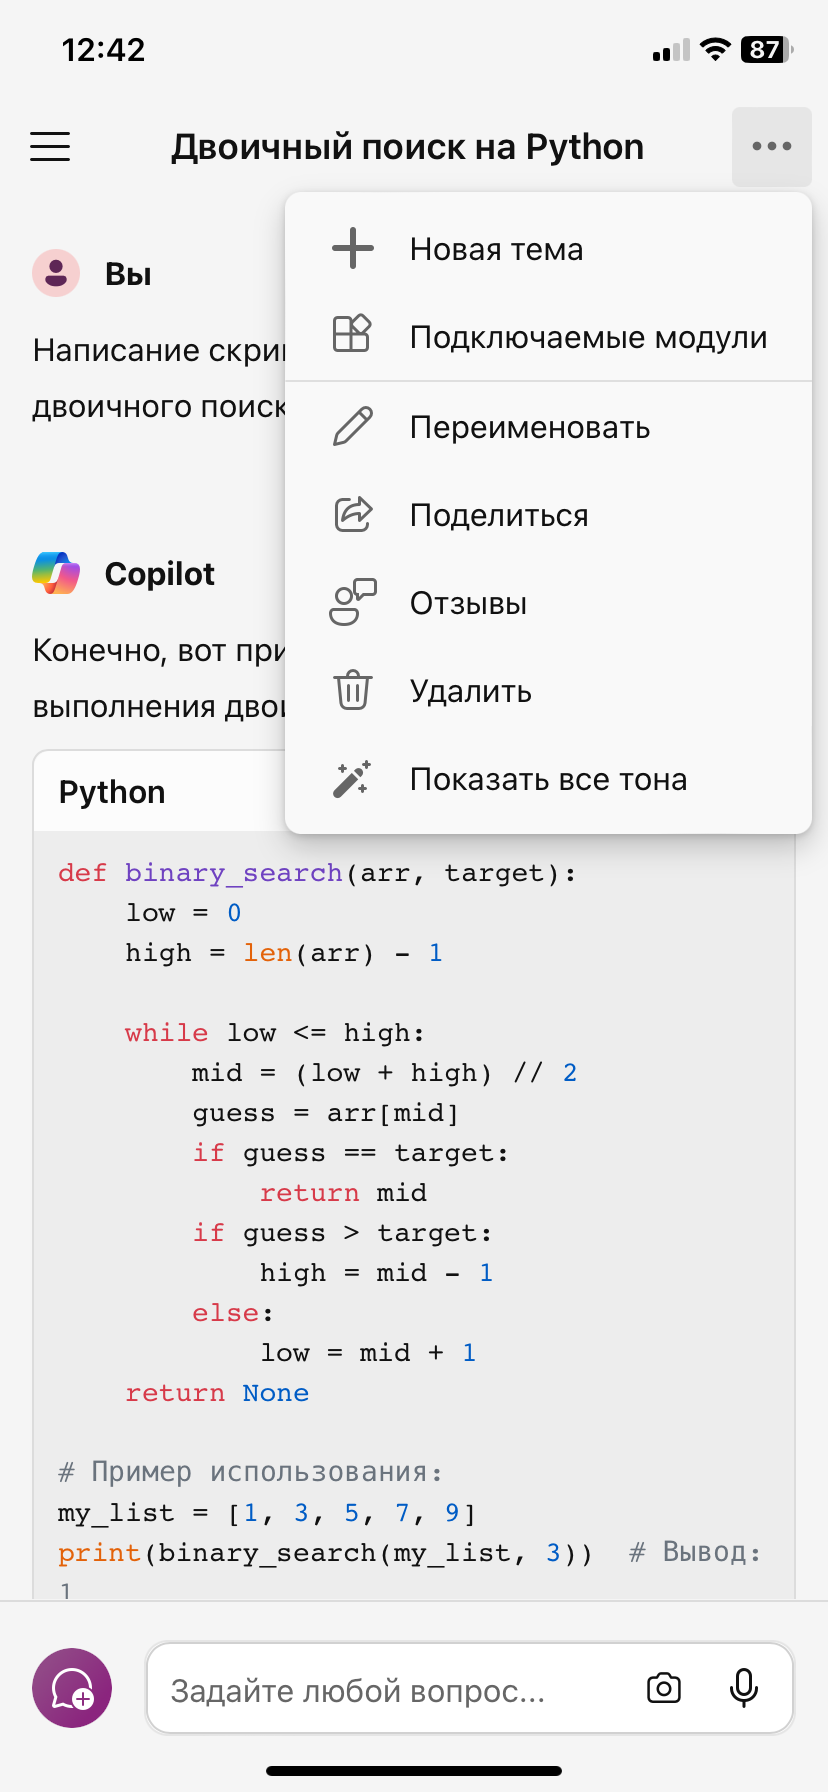Start new chat with purple bubble button

pyautogui.click(x=72, y=1688)
